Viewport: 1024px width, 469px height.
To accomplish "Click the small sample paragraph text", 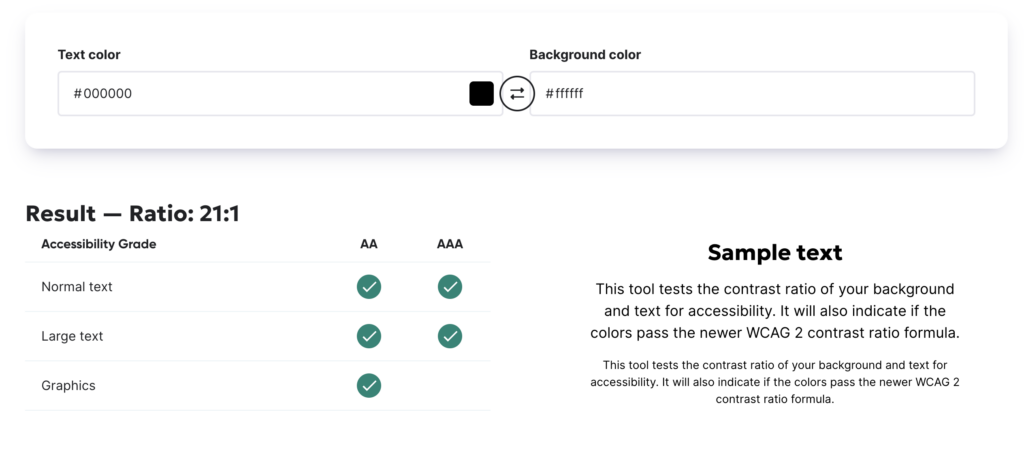I will tap(775, 381).
